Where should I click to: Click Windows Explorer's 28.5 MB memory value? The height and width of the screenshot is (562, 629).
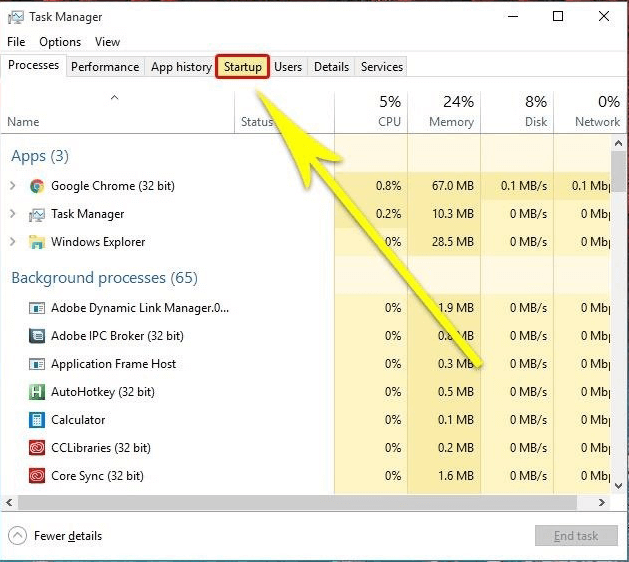coord(452,242)
